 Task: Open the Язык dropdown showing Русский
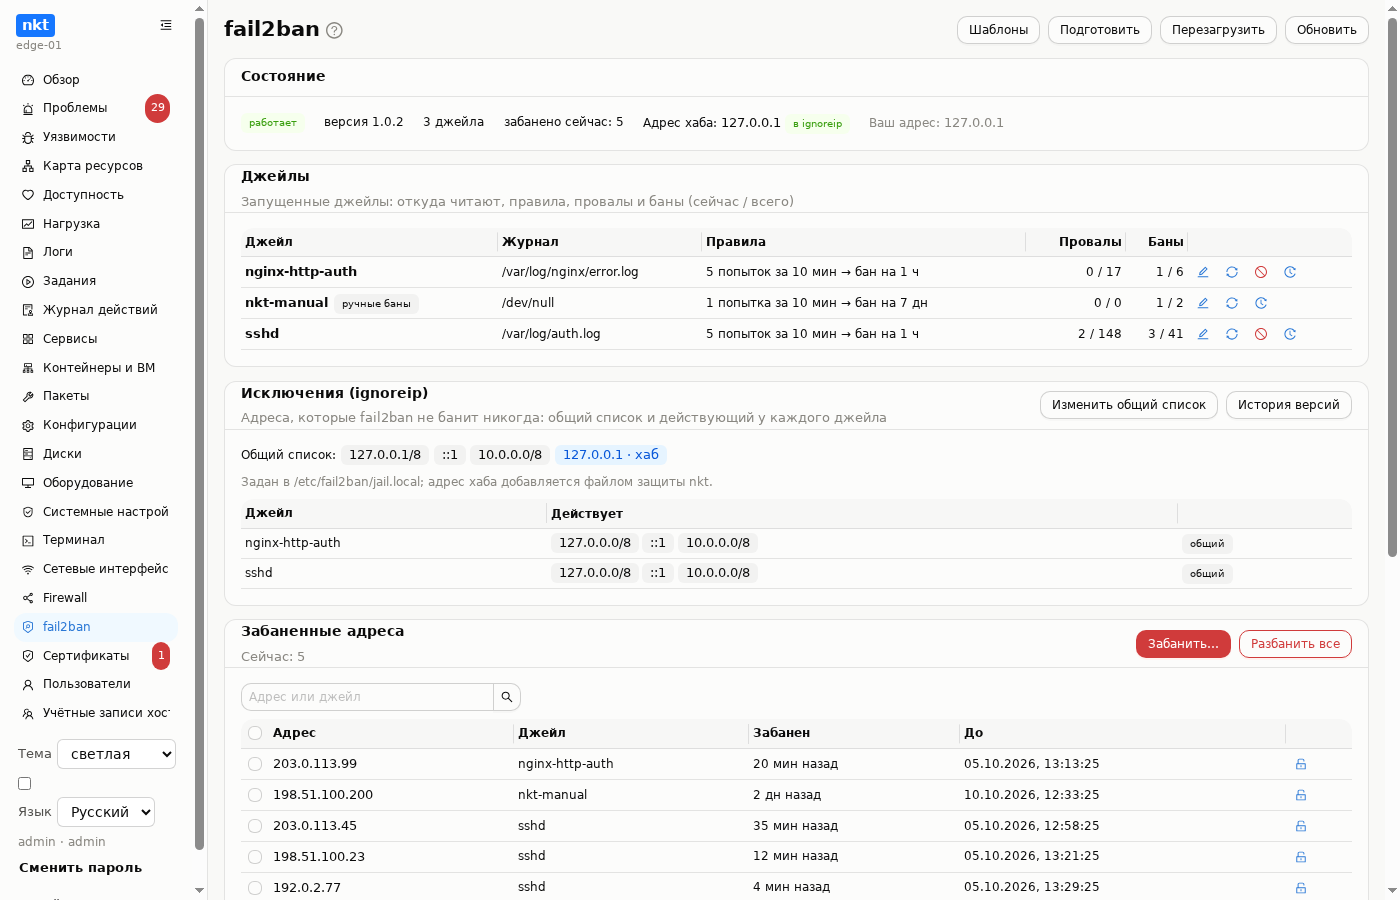(106, 812)
